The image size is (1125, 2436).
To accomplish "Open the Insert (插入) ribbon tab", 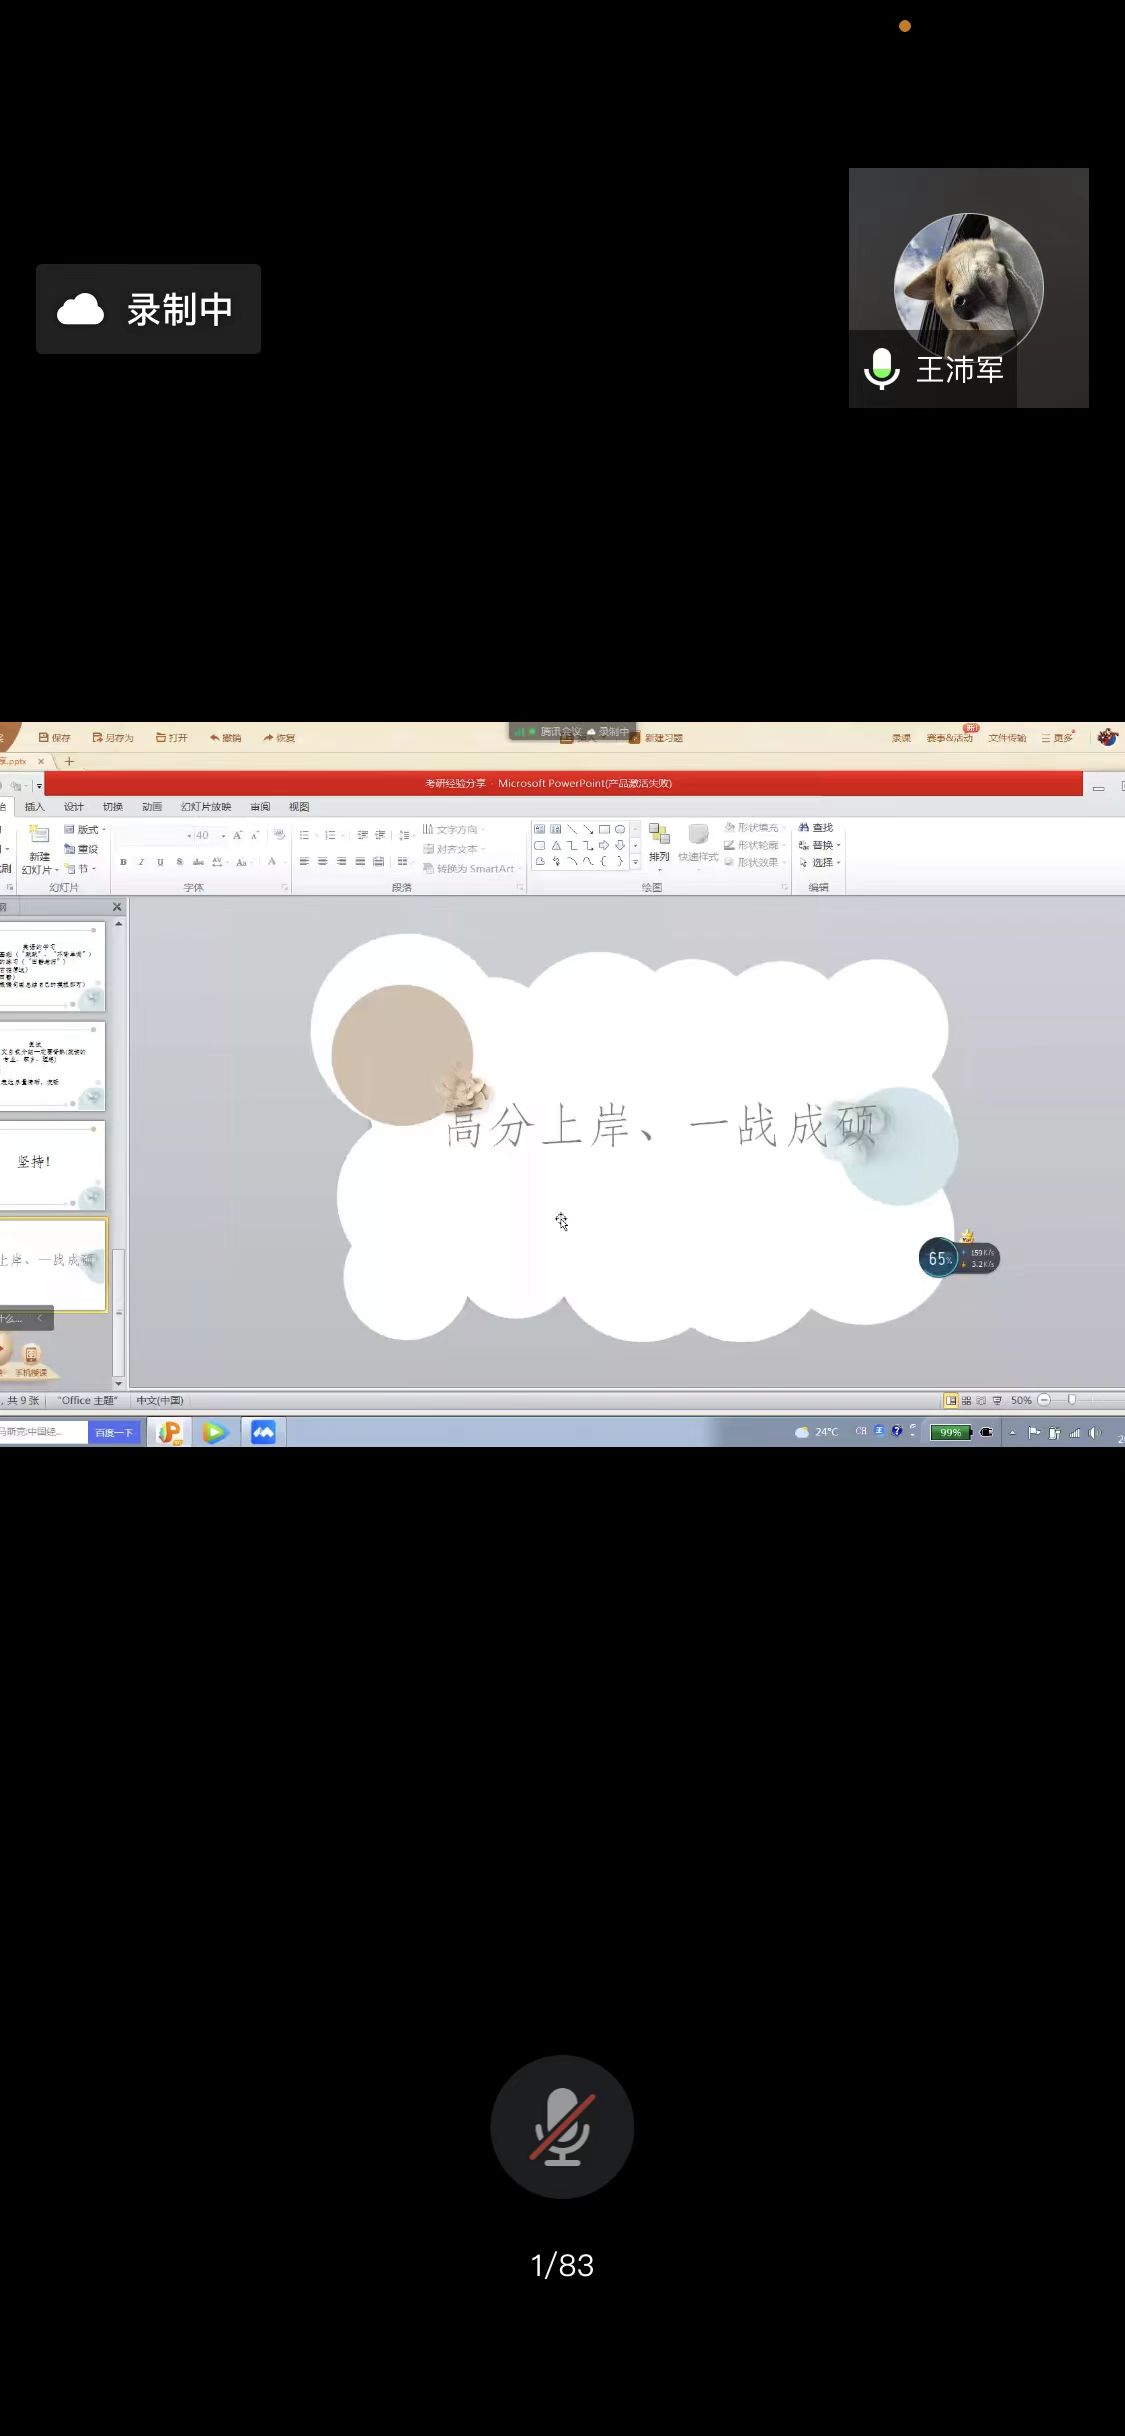I will click(x=35, y=806).
